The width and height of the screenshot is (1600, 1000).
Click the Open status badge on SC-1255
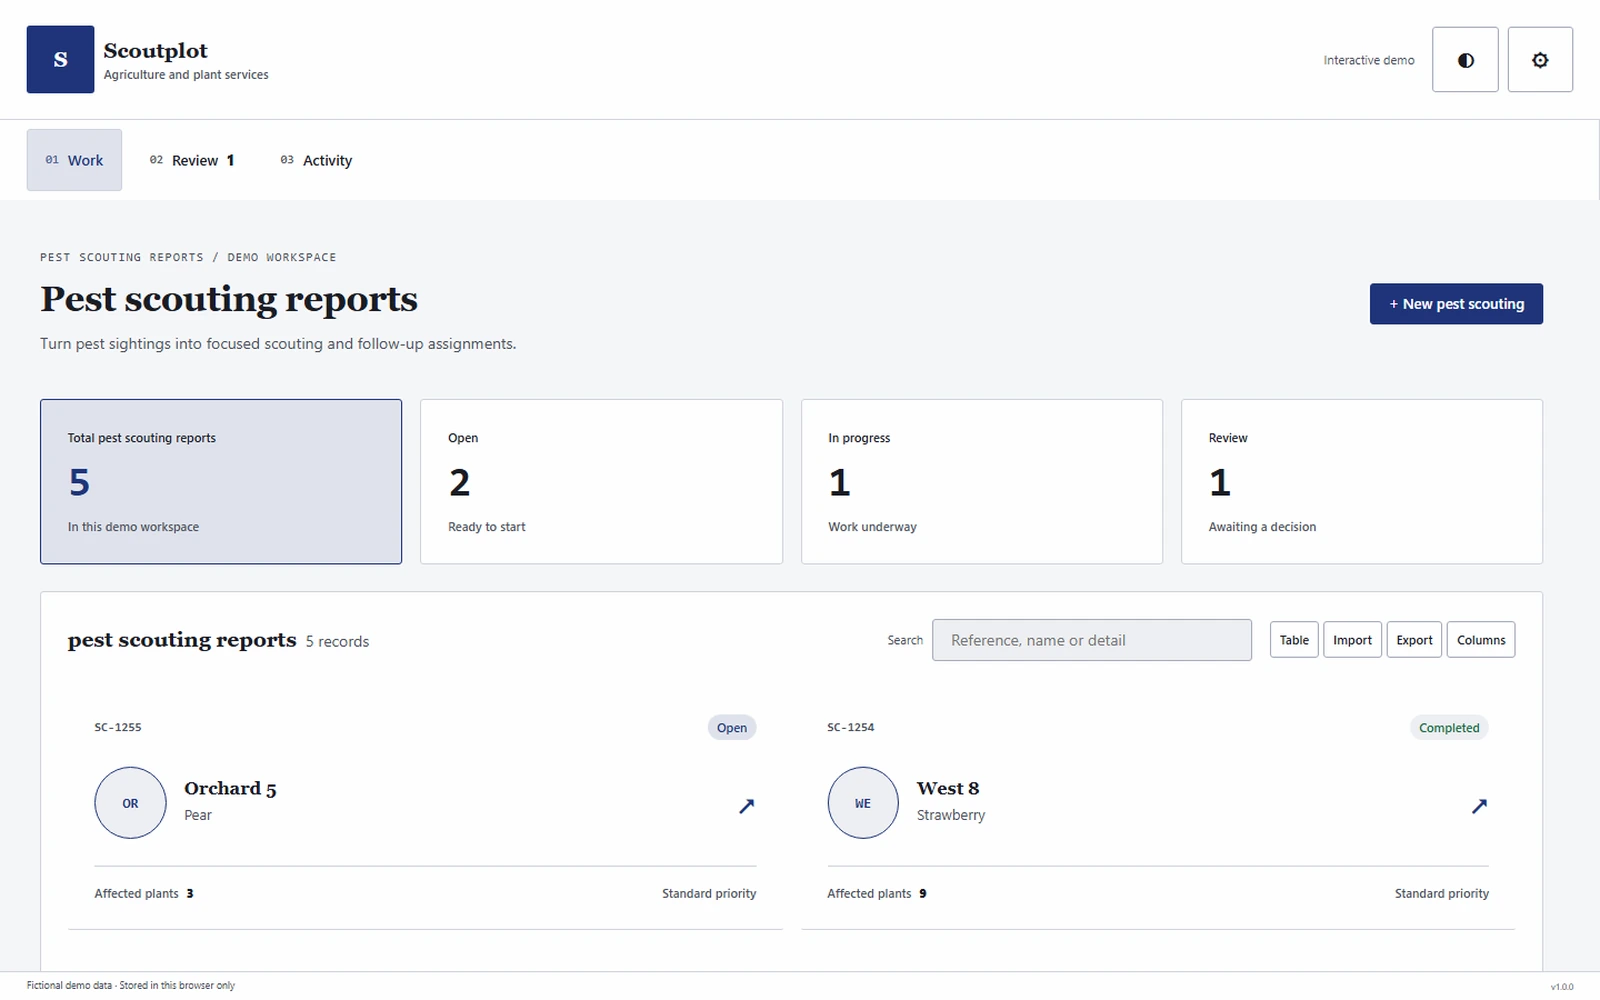732,728
